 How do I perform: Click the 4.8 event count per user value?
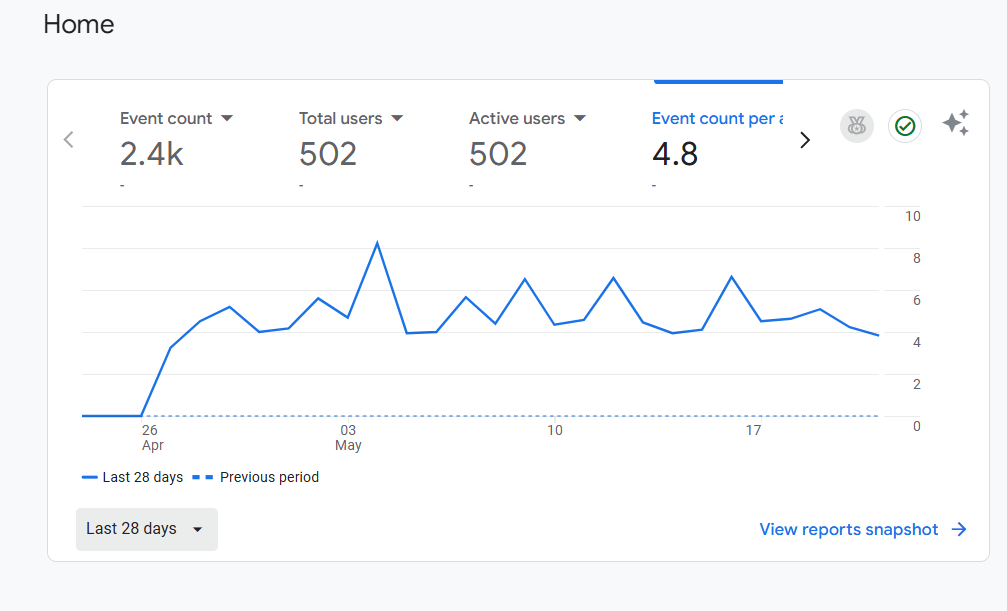pos(674,154)
